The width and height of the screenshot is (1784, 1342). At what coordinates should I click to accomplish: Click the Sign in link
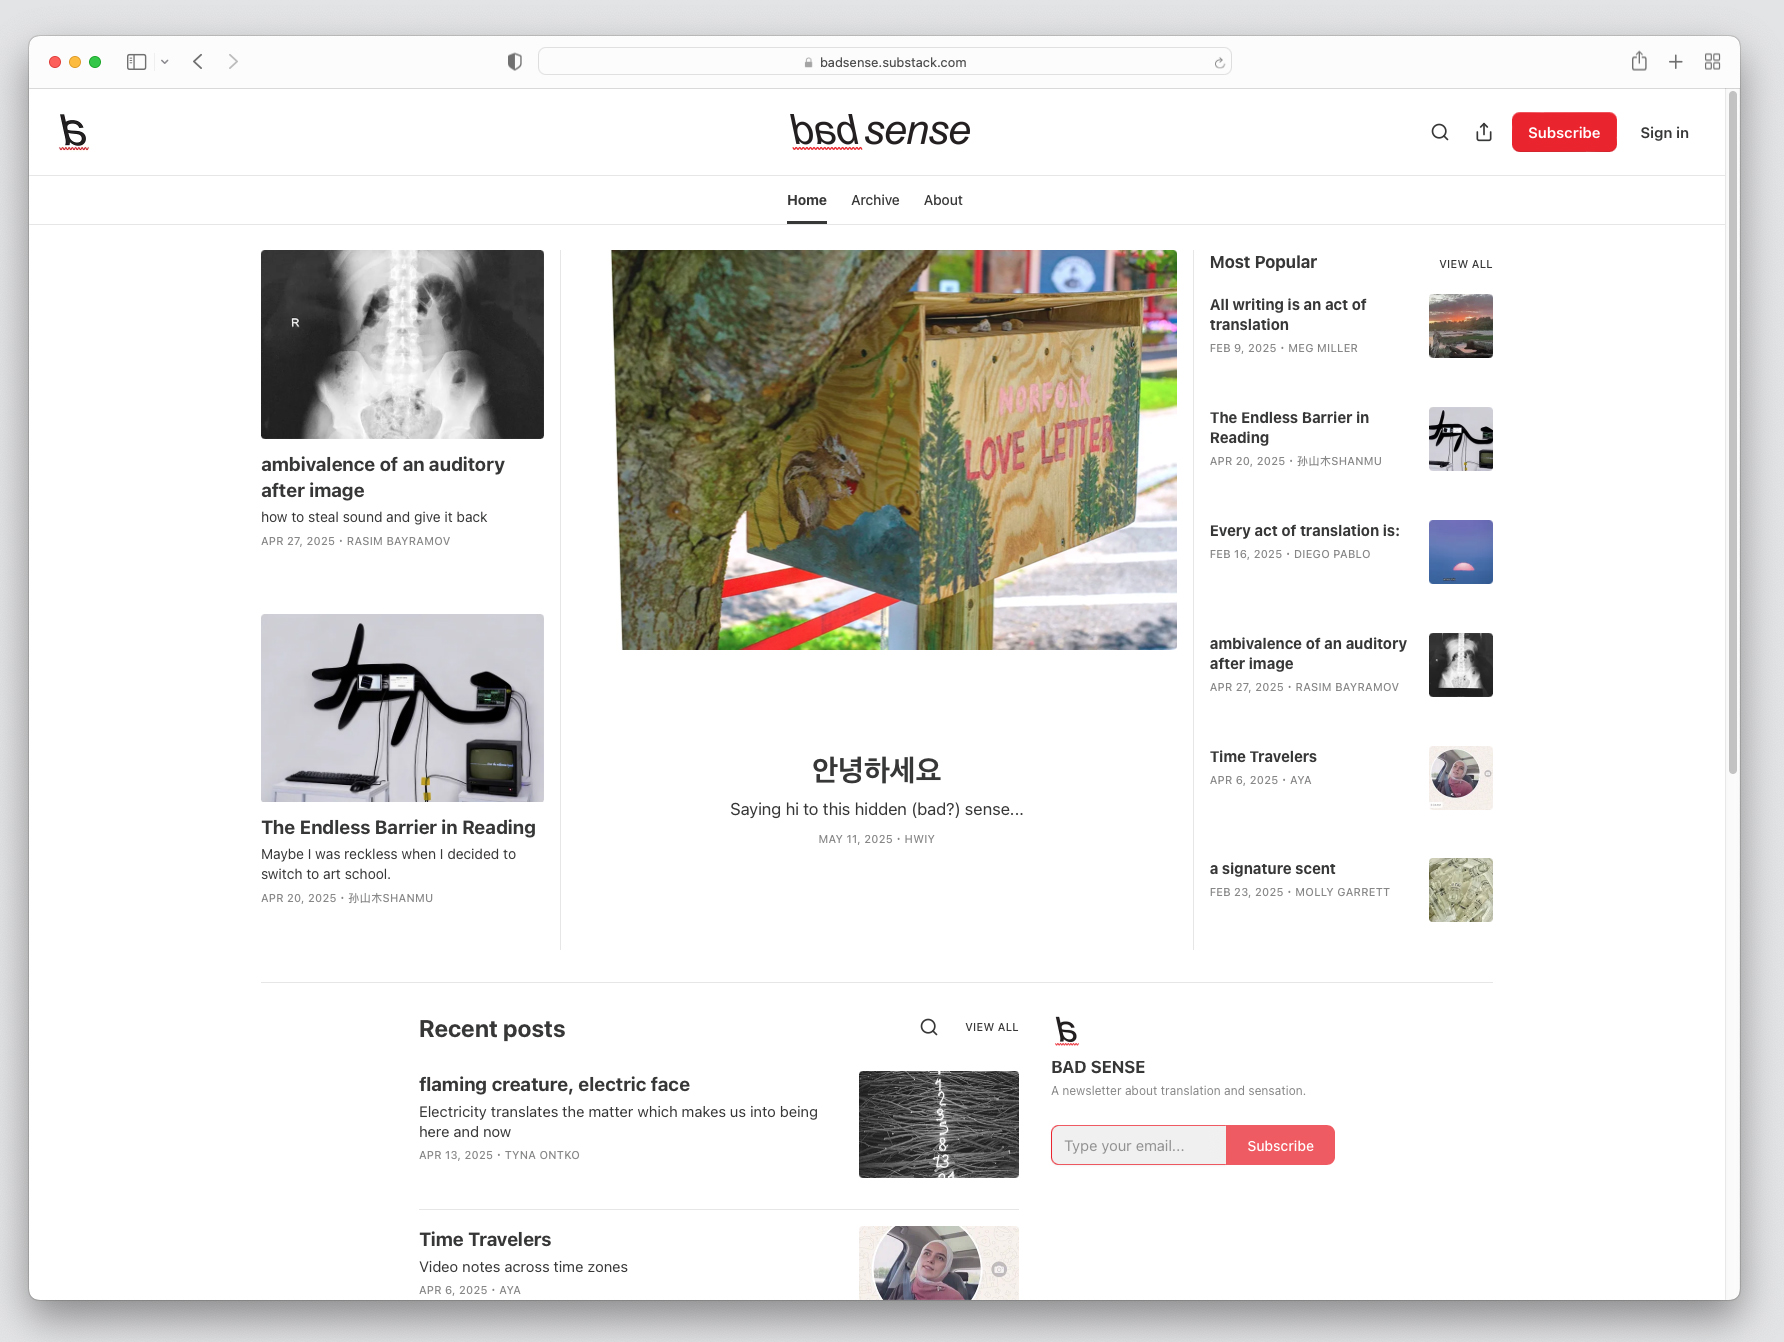click(1664, 132)
